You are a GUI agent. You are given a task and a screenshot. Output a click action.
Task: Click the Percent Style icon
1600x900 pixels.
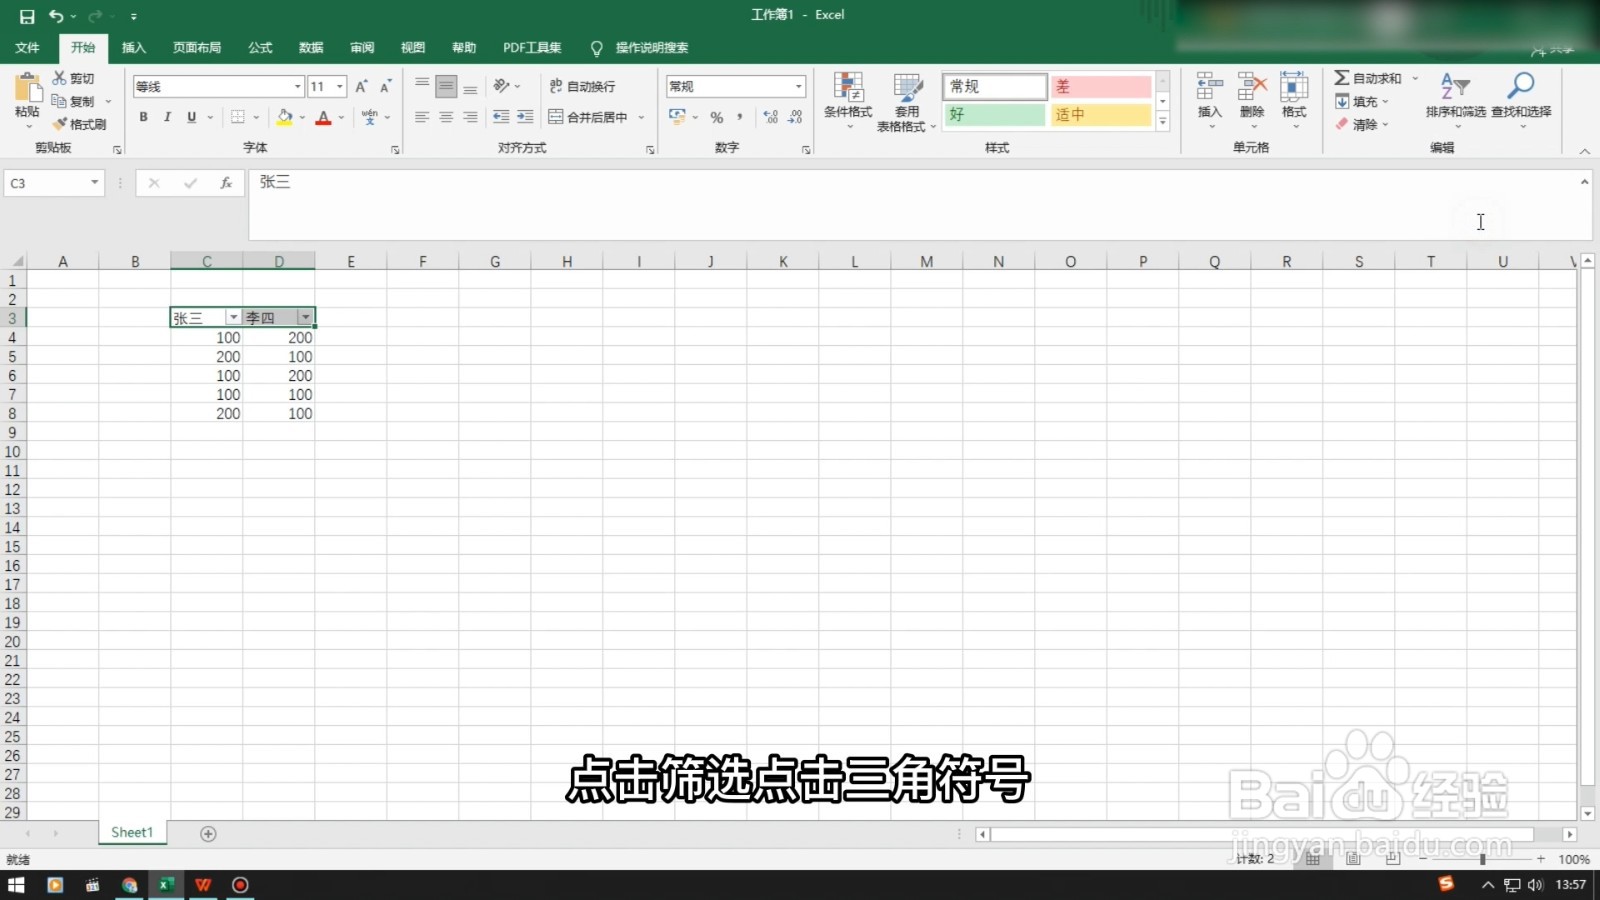(717, 117)
